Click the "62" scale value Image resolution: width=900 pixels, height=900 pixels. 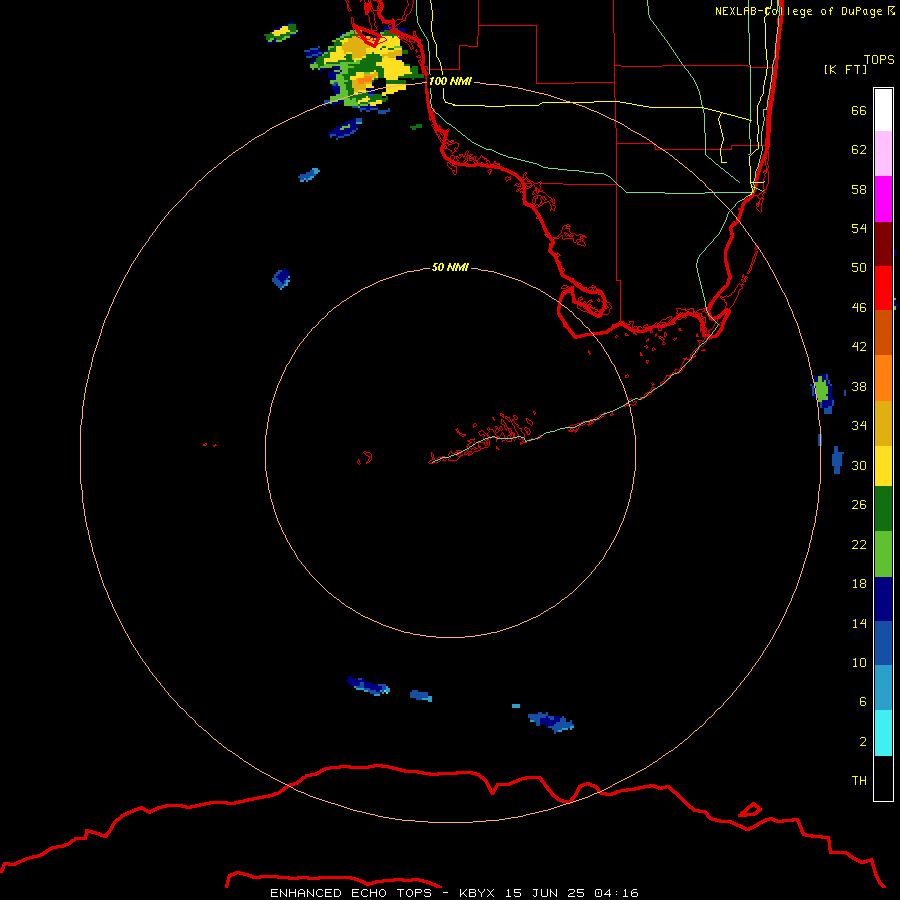859,150
